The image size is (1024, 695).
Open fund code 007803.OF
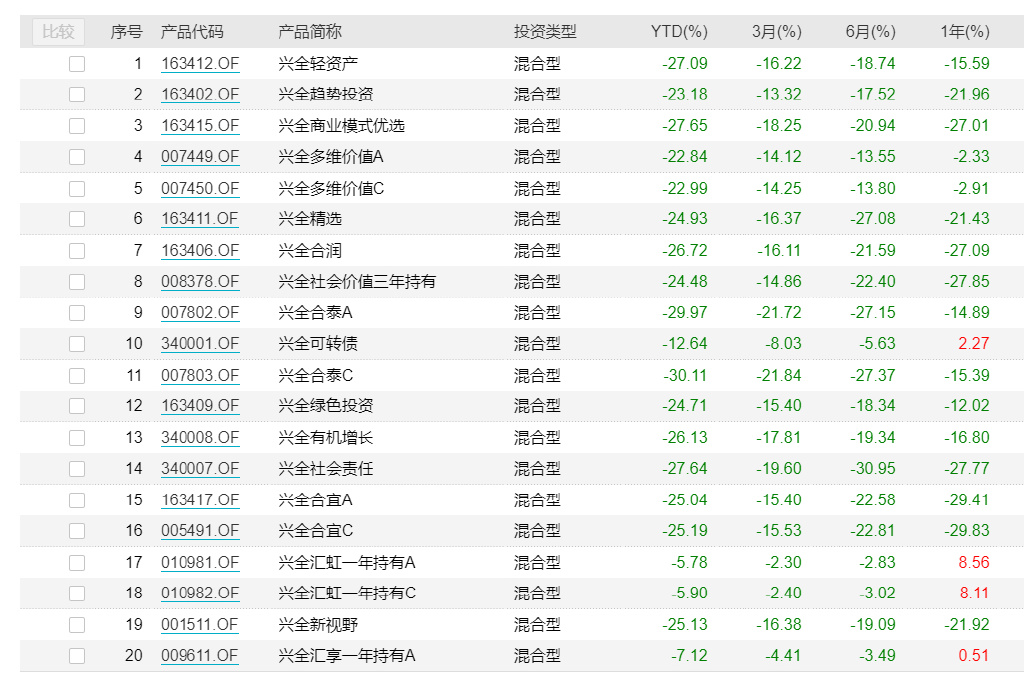(x=200, y=376)
